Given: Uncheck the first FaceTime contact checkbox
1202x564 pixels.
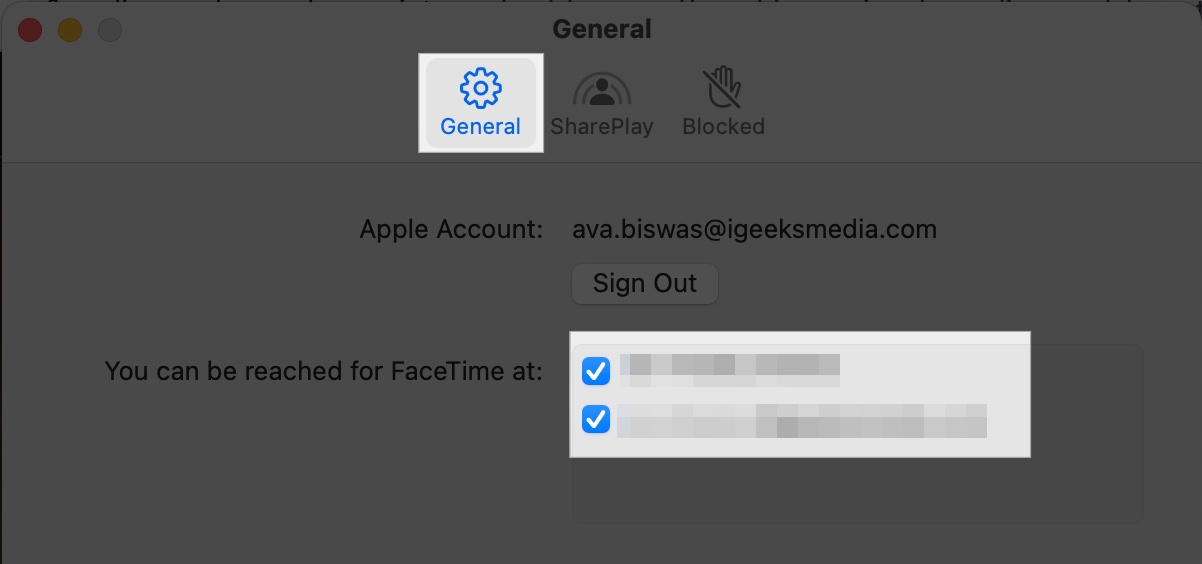Looking at the screenshot, I should [x=596, y=371].
